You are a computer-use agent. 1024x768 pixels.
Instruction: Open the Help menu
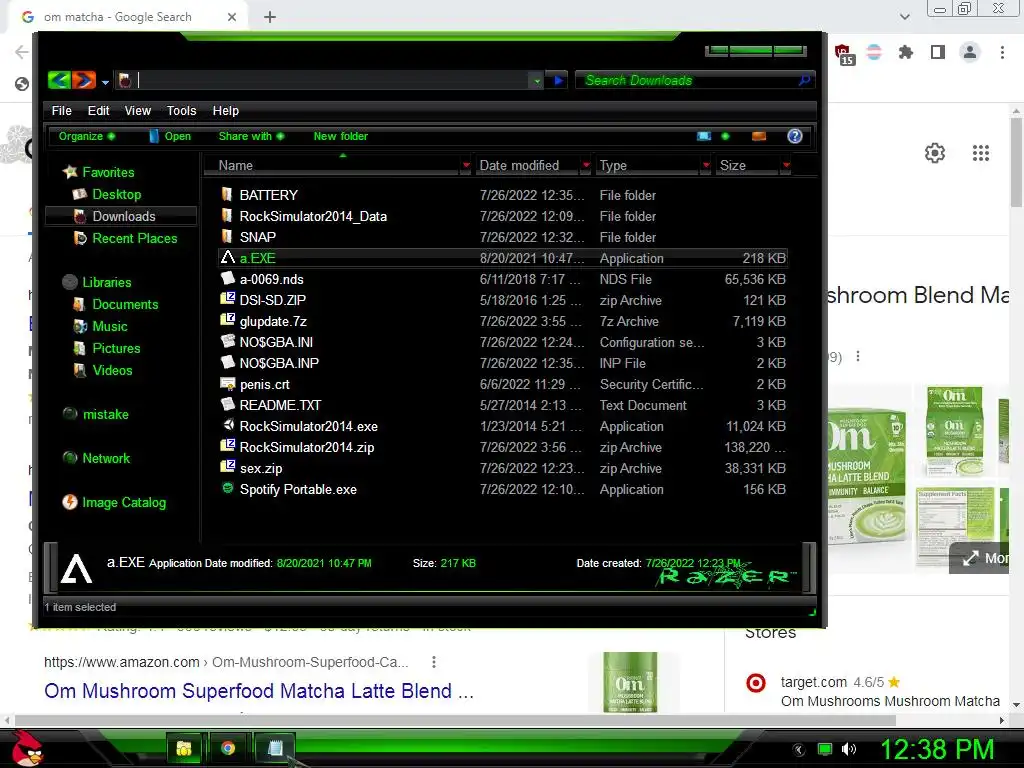tap(225, 110)
